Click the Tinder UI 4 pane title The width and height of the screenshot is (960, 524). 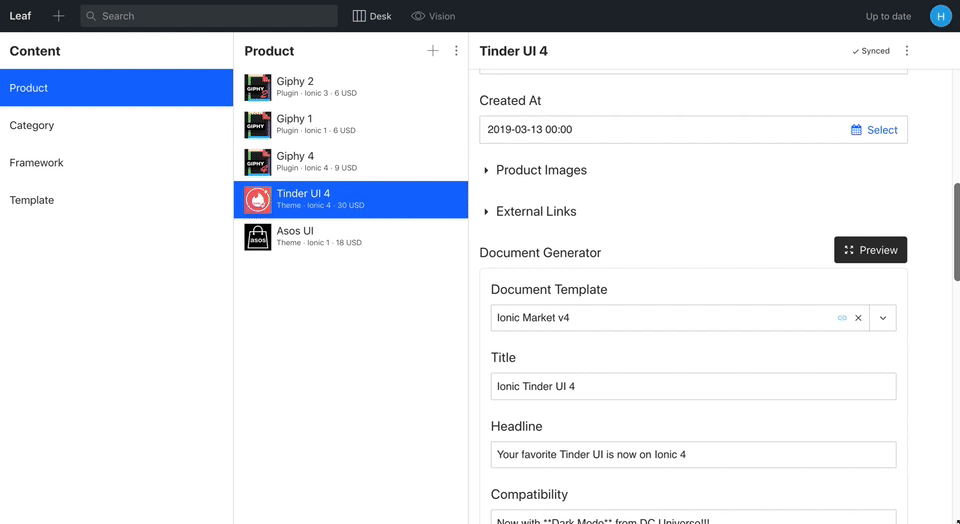pyautogui.click(x=513, y=51)
